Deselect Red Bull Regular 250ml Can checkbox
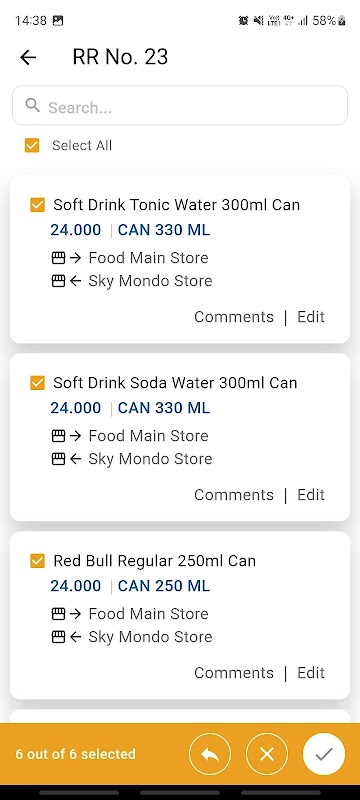The image size is (360, 800). point(37,561)
